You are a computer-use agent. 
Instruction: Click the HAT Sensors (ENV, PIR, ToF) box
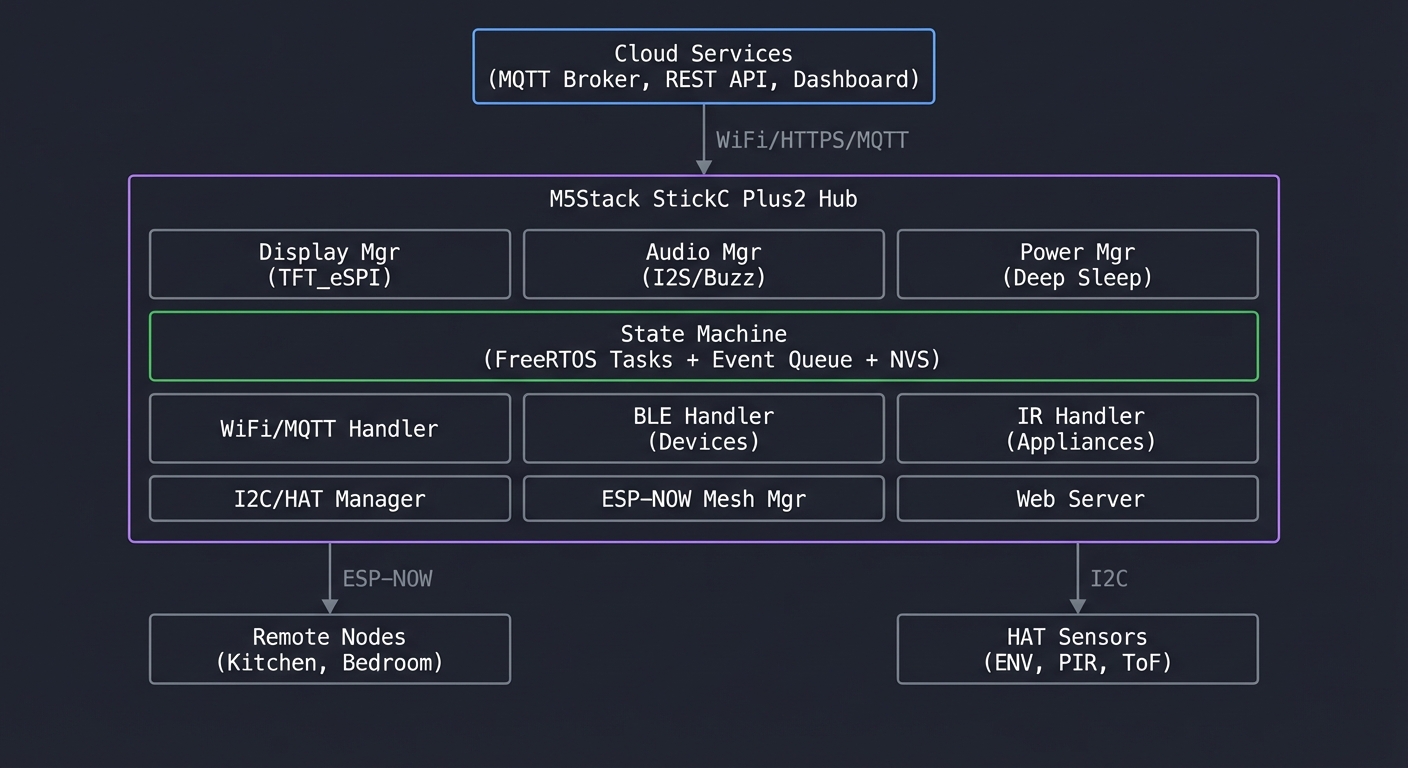(1077, 649)
